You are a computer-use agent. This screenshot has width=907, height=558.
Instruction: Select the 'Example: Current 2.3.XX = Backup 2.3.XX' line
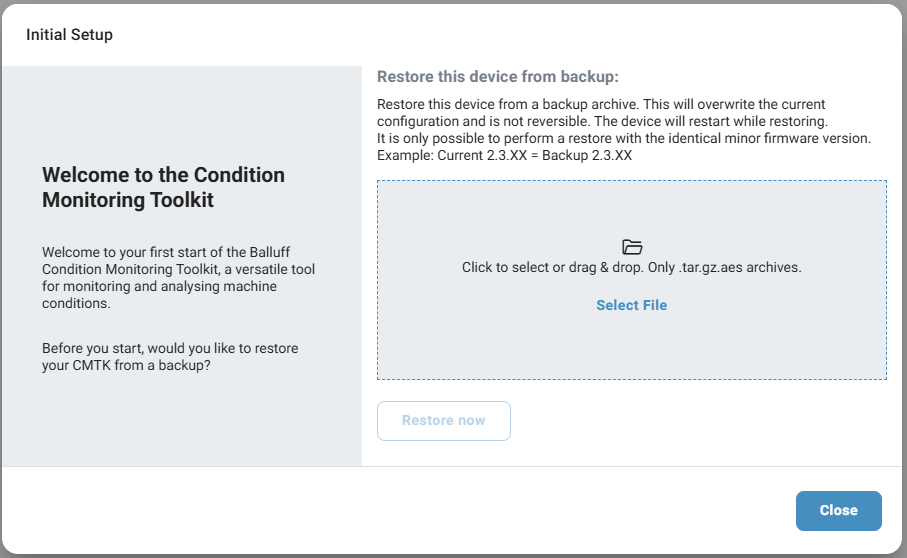[504, 156]
